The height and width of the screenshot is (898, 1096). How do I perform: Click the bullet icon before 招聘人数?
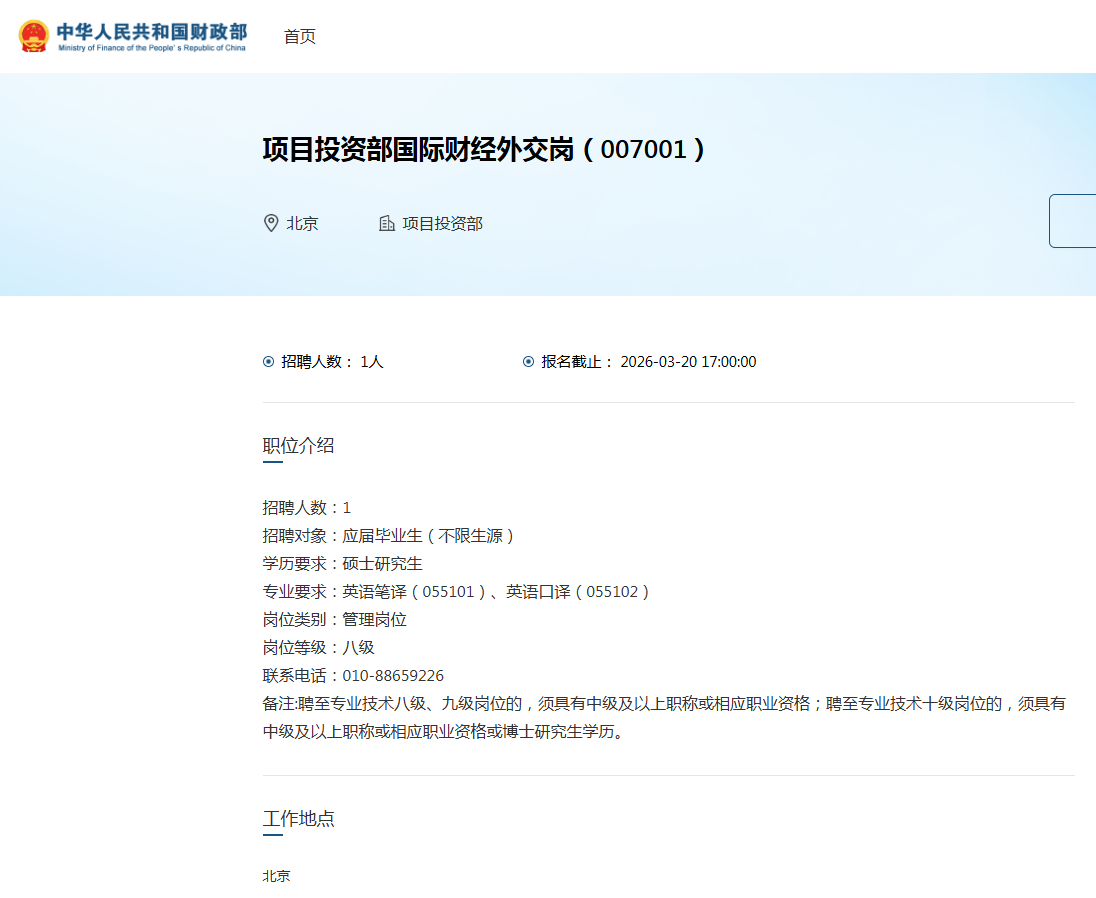[x=266, y=361]
